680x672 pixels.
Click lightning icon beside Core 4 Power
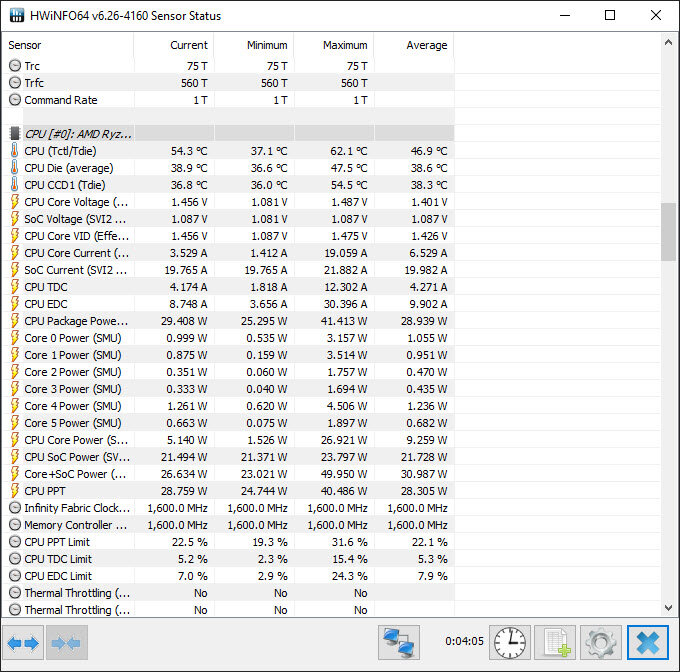point(15,406)
